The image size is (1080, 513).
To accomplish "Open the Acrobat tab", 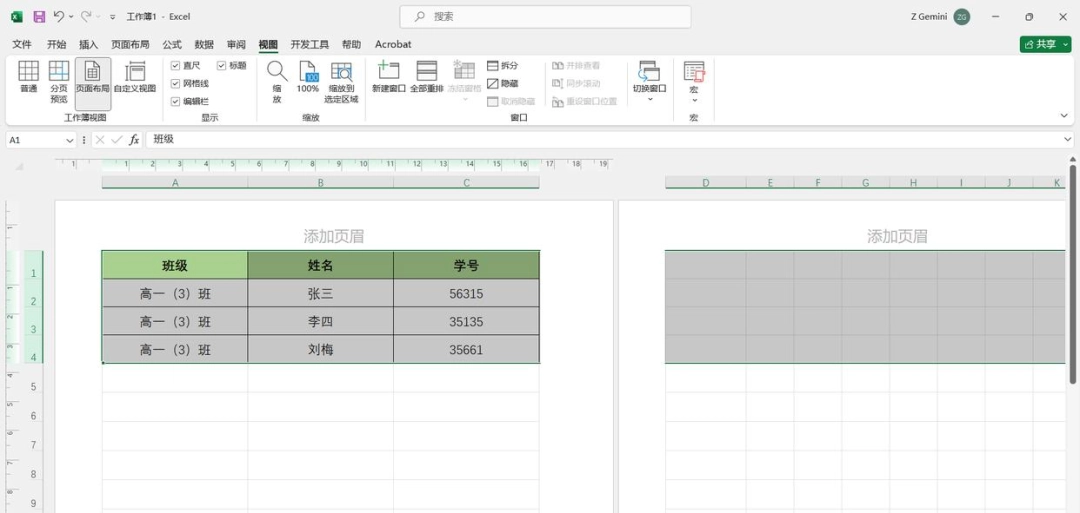I will point(393,44).
